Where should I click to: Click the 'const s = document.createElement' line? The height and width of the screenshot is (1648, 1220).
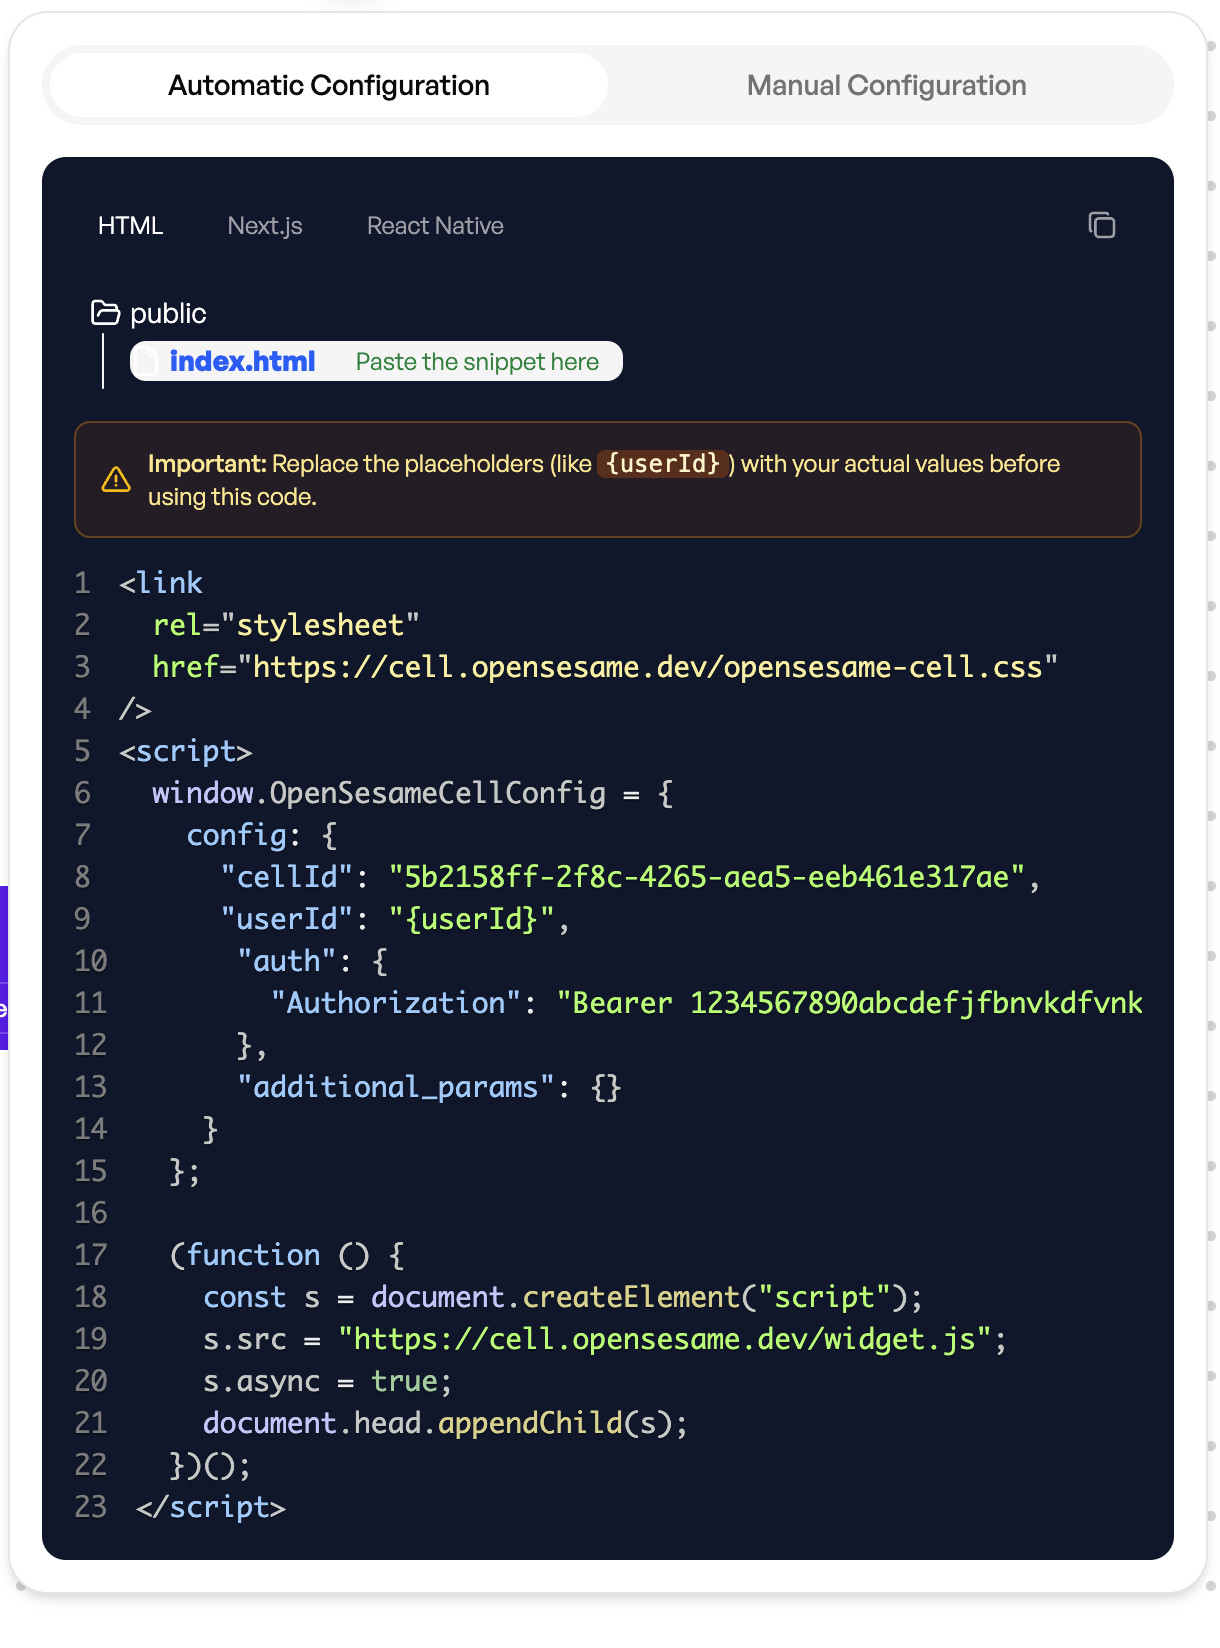563,1297
